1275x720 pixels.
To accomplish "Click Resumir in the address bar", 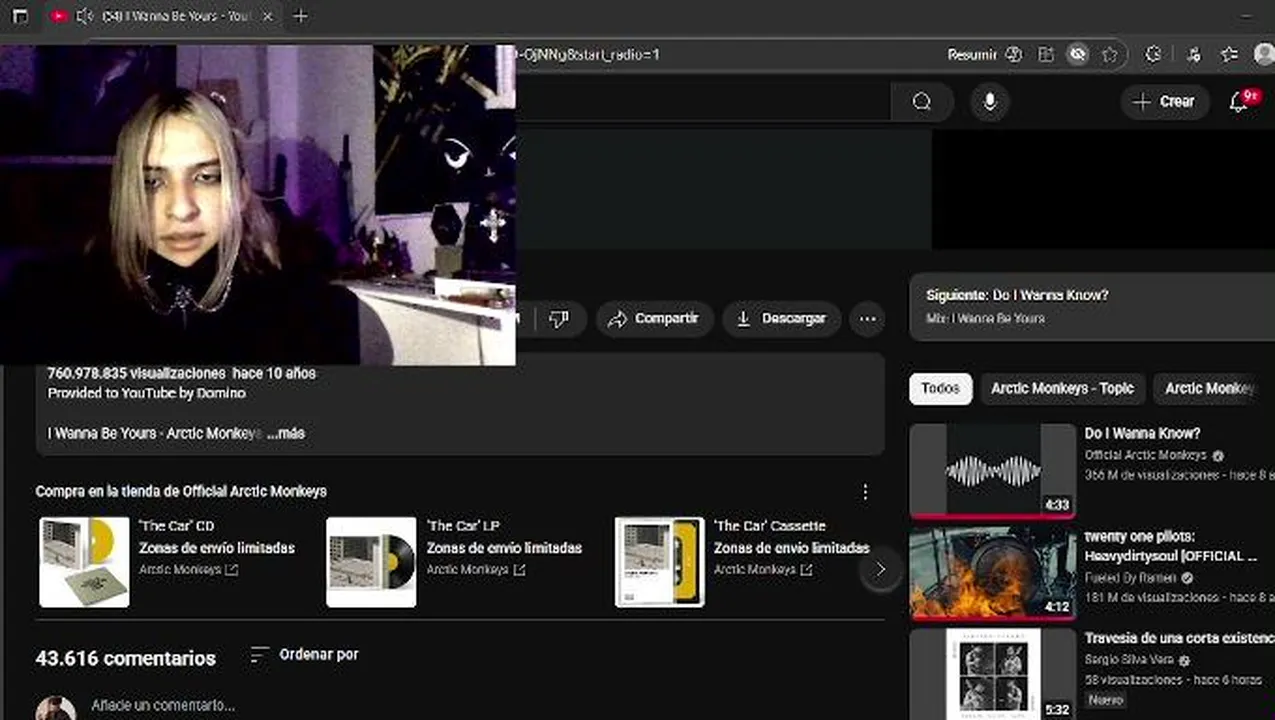I will coord(972,55).
